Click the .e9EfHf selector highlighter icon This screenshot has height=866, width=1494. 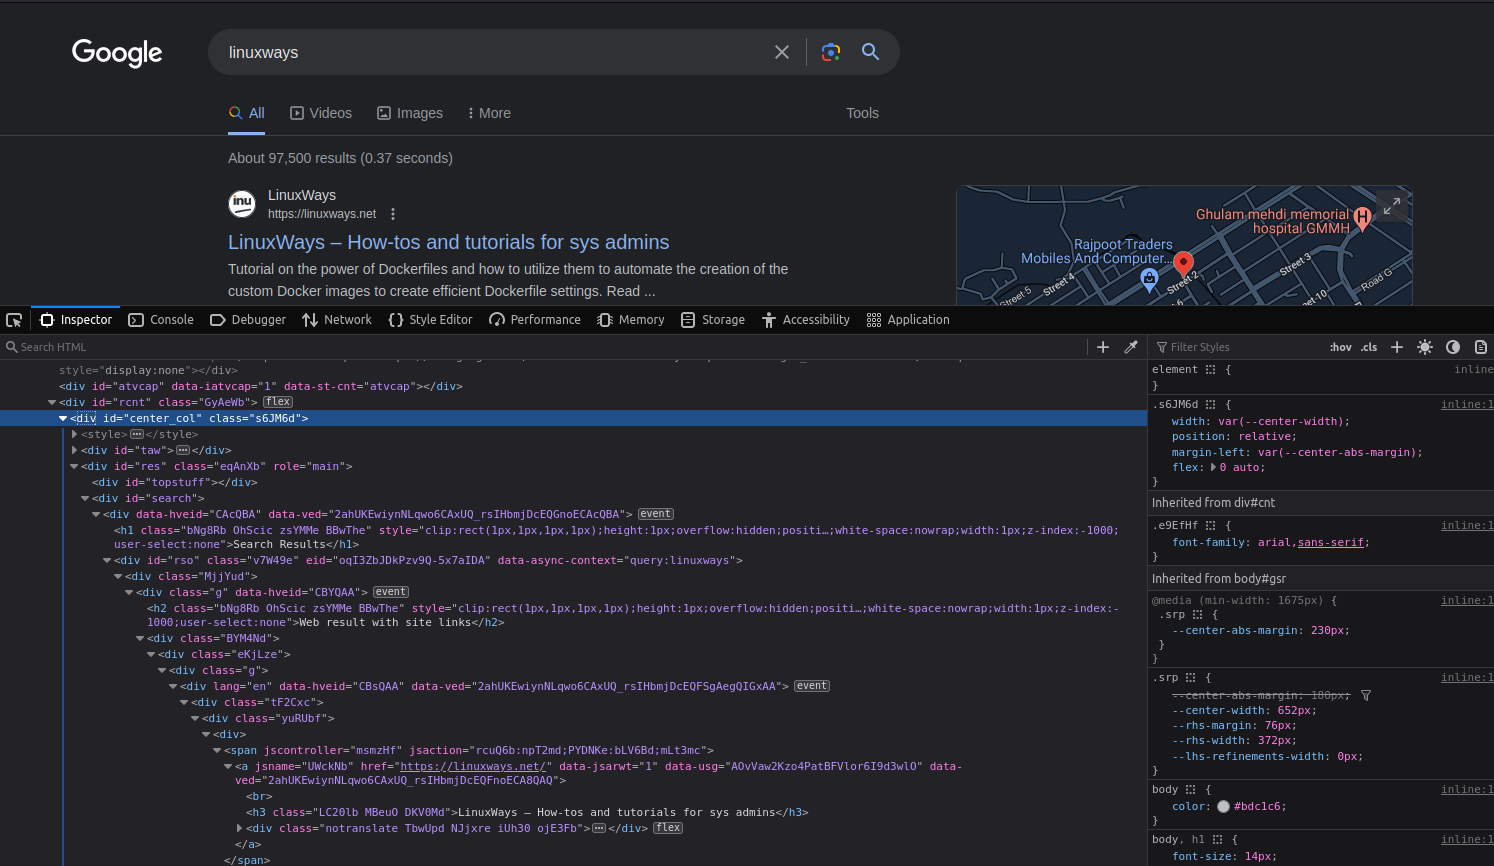coord(1210,526)
